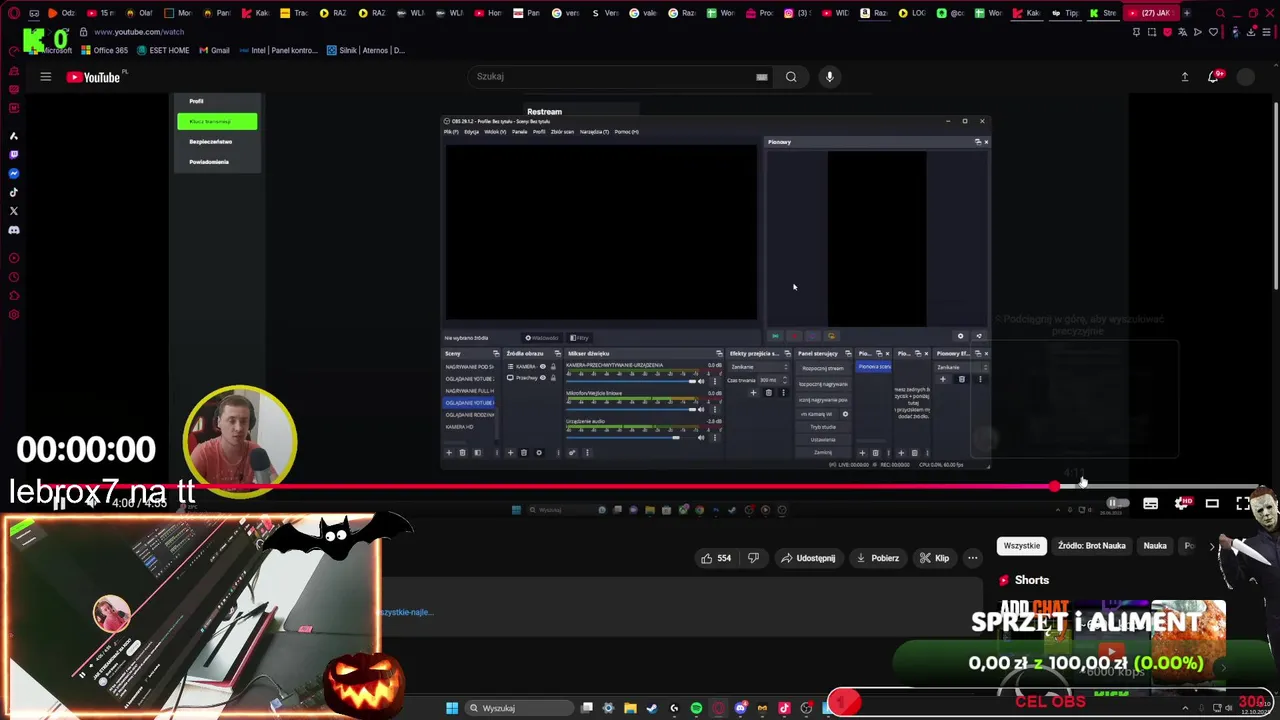The image size is (1280, 720).
Task: Toggle lock on the KAMERA source
Action: (553, 367)
